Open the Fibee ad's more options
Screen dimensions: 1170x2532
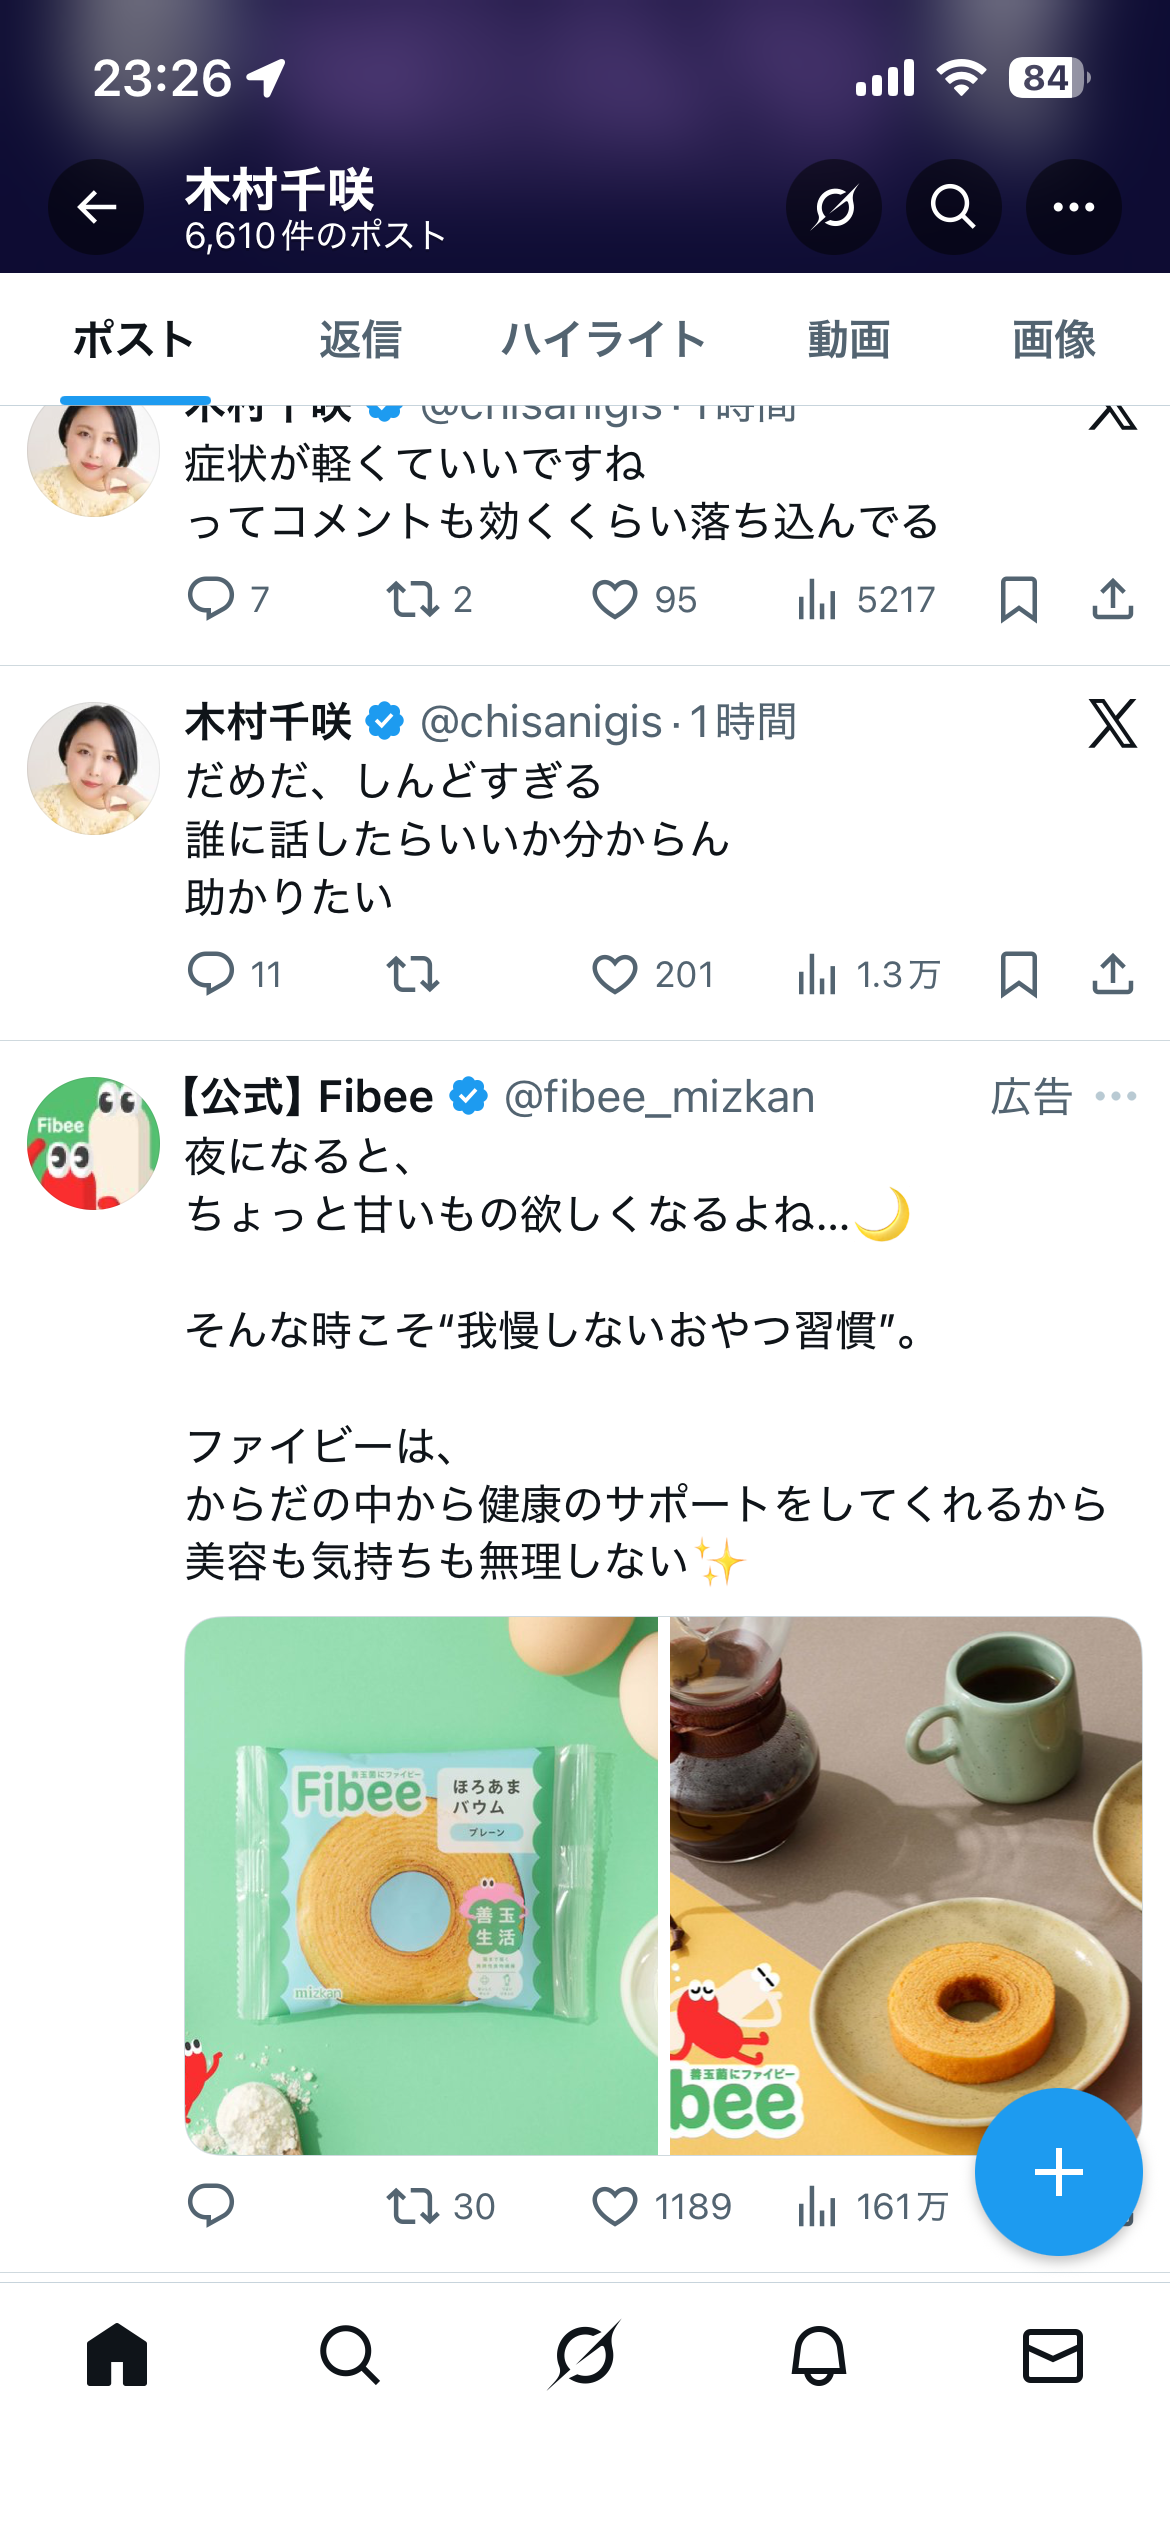pyautogui.click(x=1116, y=1097)
